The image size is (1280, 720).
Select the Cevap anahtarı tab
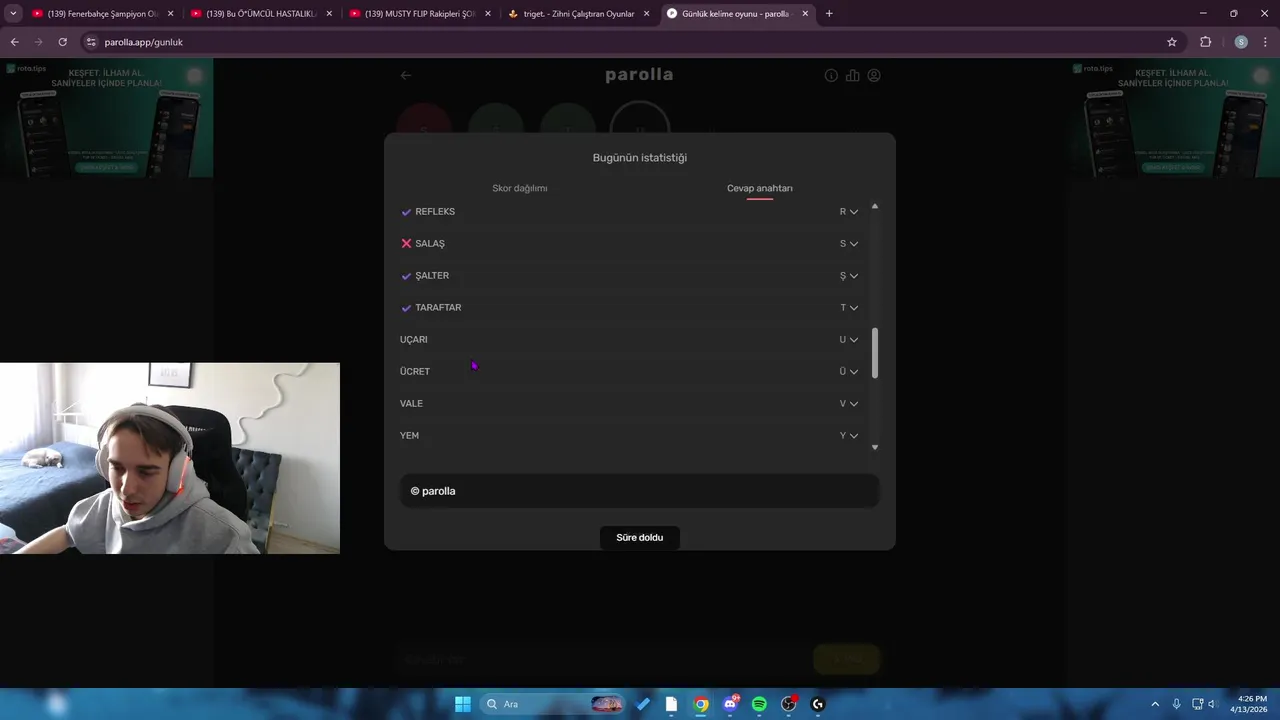tap(760, 188)
